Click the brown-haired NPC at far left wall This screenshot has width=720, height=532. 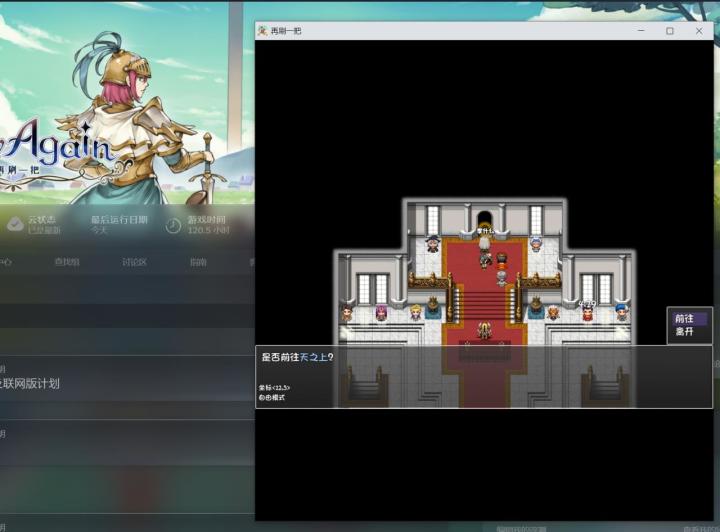pyautogui.click(x=347, y=313)
